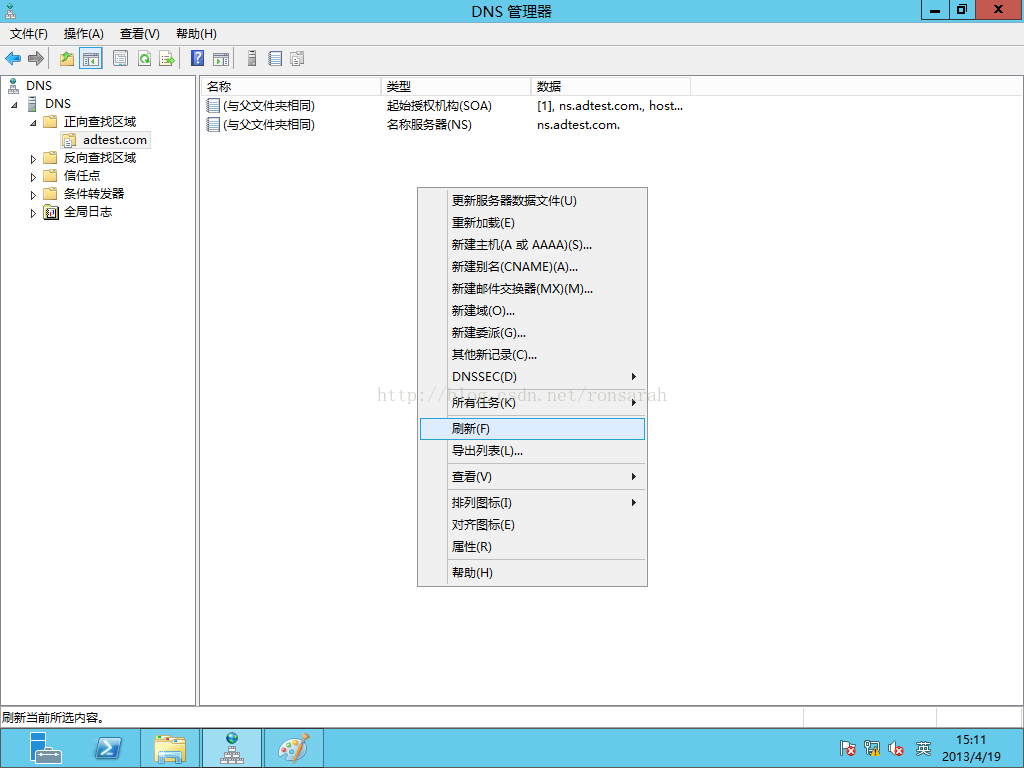Click the ns.adtest.com. NS data cell
The image size is (1024, 768).
click(578, 125)
